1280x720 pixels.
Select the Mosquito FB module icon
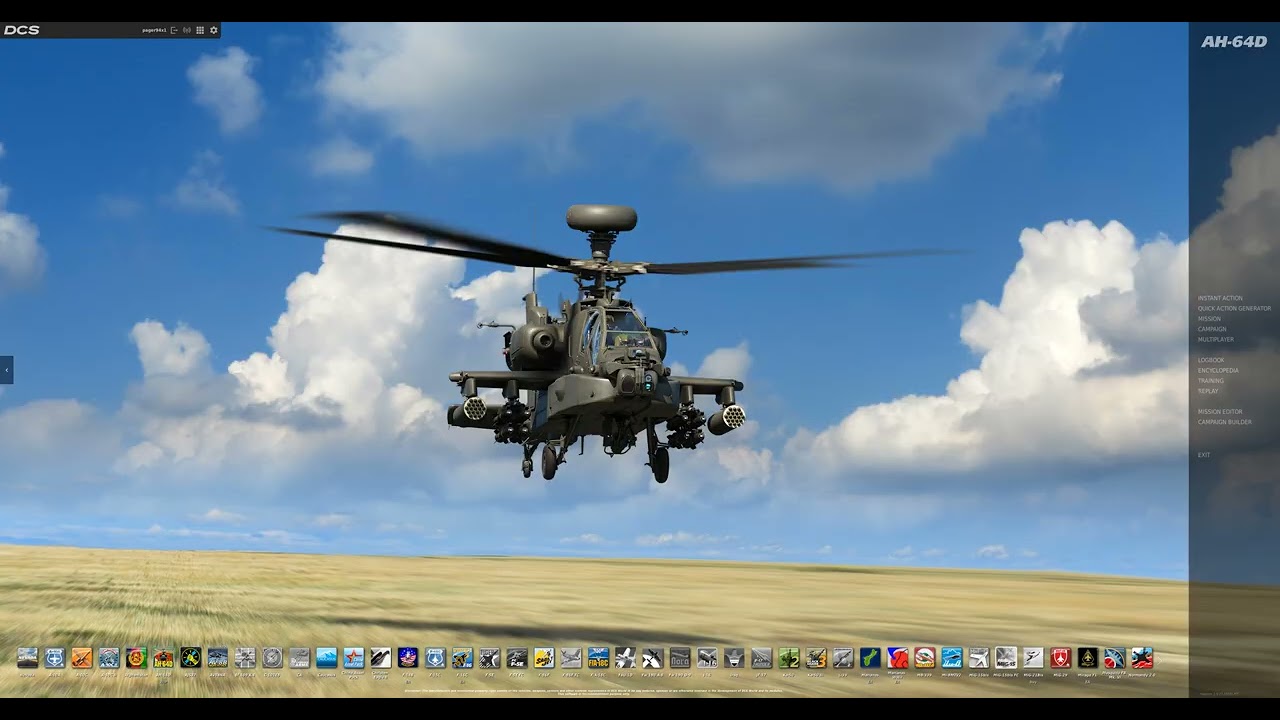click(1114, 657)
